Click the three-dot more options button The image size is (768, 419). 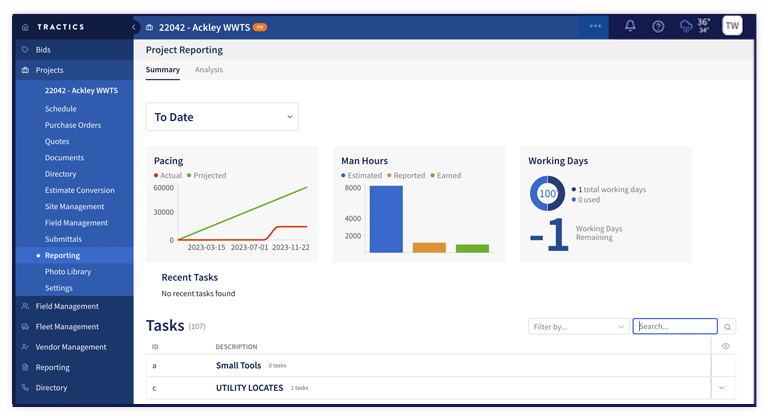pyautogui.click(x=595, y=26)
